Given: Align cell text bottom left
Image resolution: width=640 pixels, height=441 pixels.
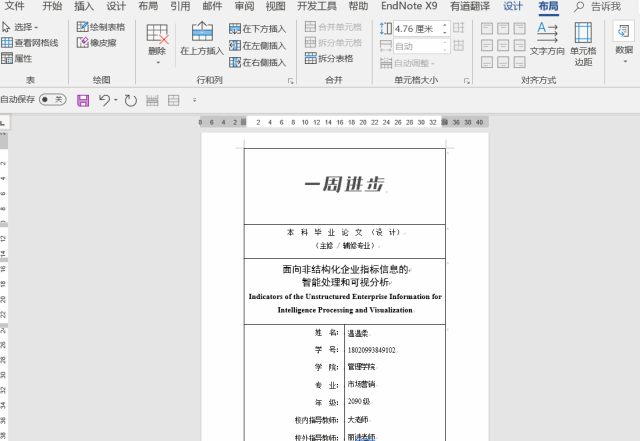Looking at the screenshot, I should click(487, 62).
